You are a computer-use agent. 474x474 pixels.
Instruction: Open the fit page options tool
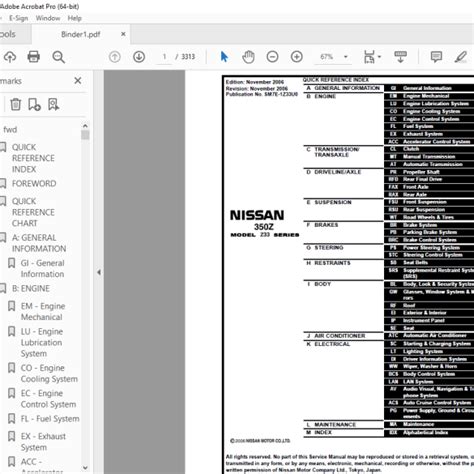coord(369,57)
